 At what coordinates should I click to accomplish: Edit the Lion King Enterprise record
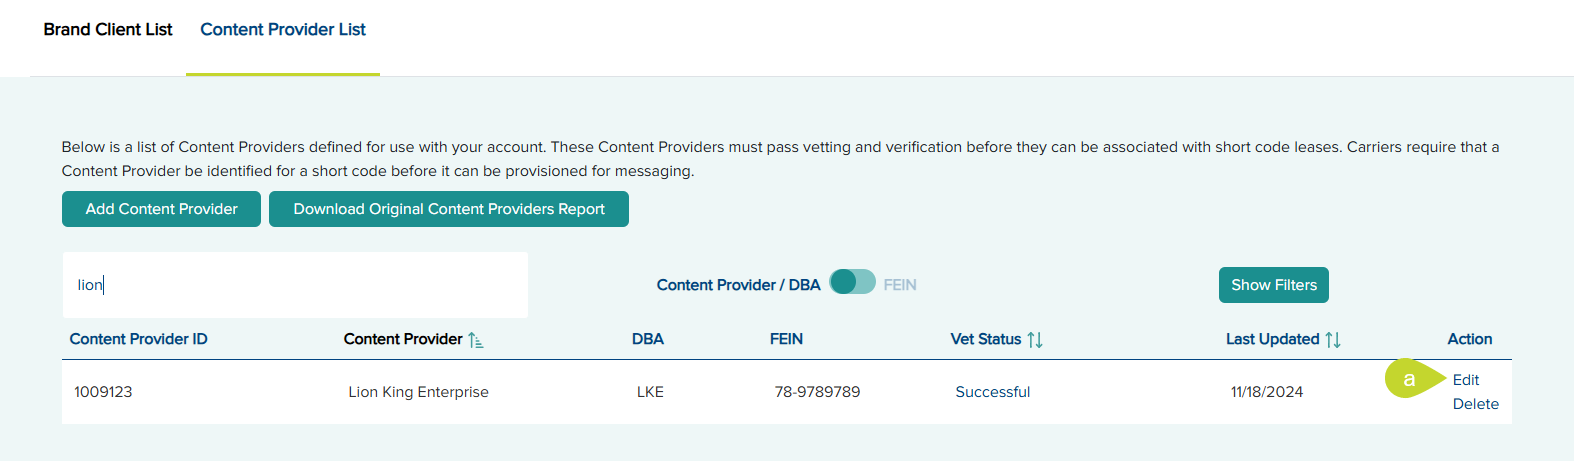coord(1466,380)
